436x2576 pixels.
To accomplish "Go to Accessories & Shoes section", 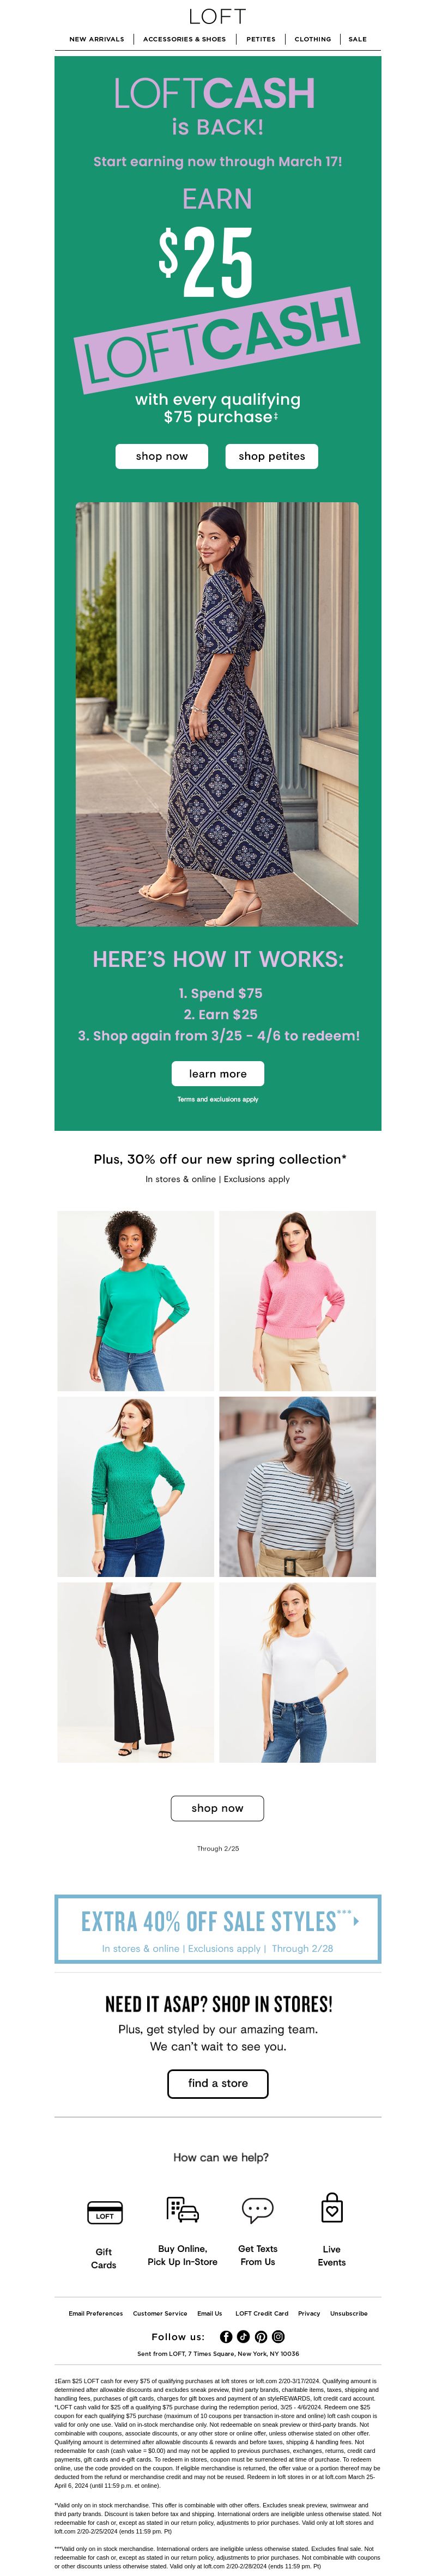I will 184,39.
